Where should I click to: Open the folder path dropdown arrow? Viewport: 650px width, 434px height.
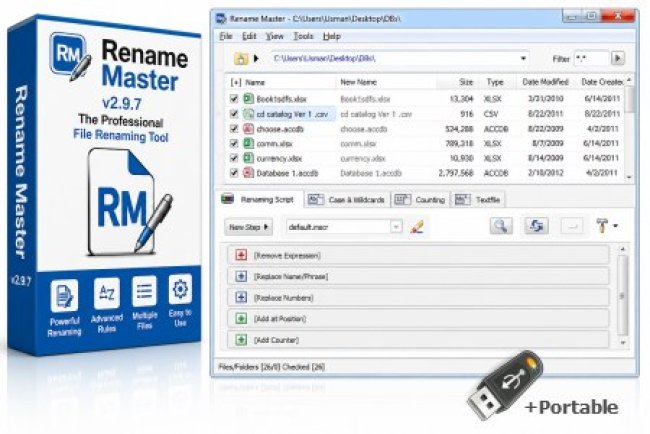[523, 58]
